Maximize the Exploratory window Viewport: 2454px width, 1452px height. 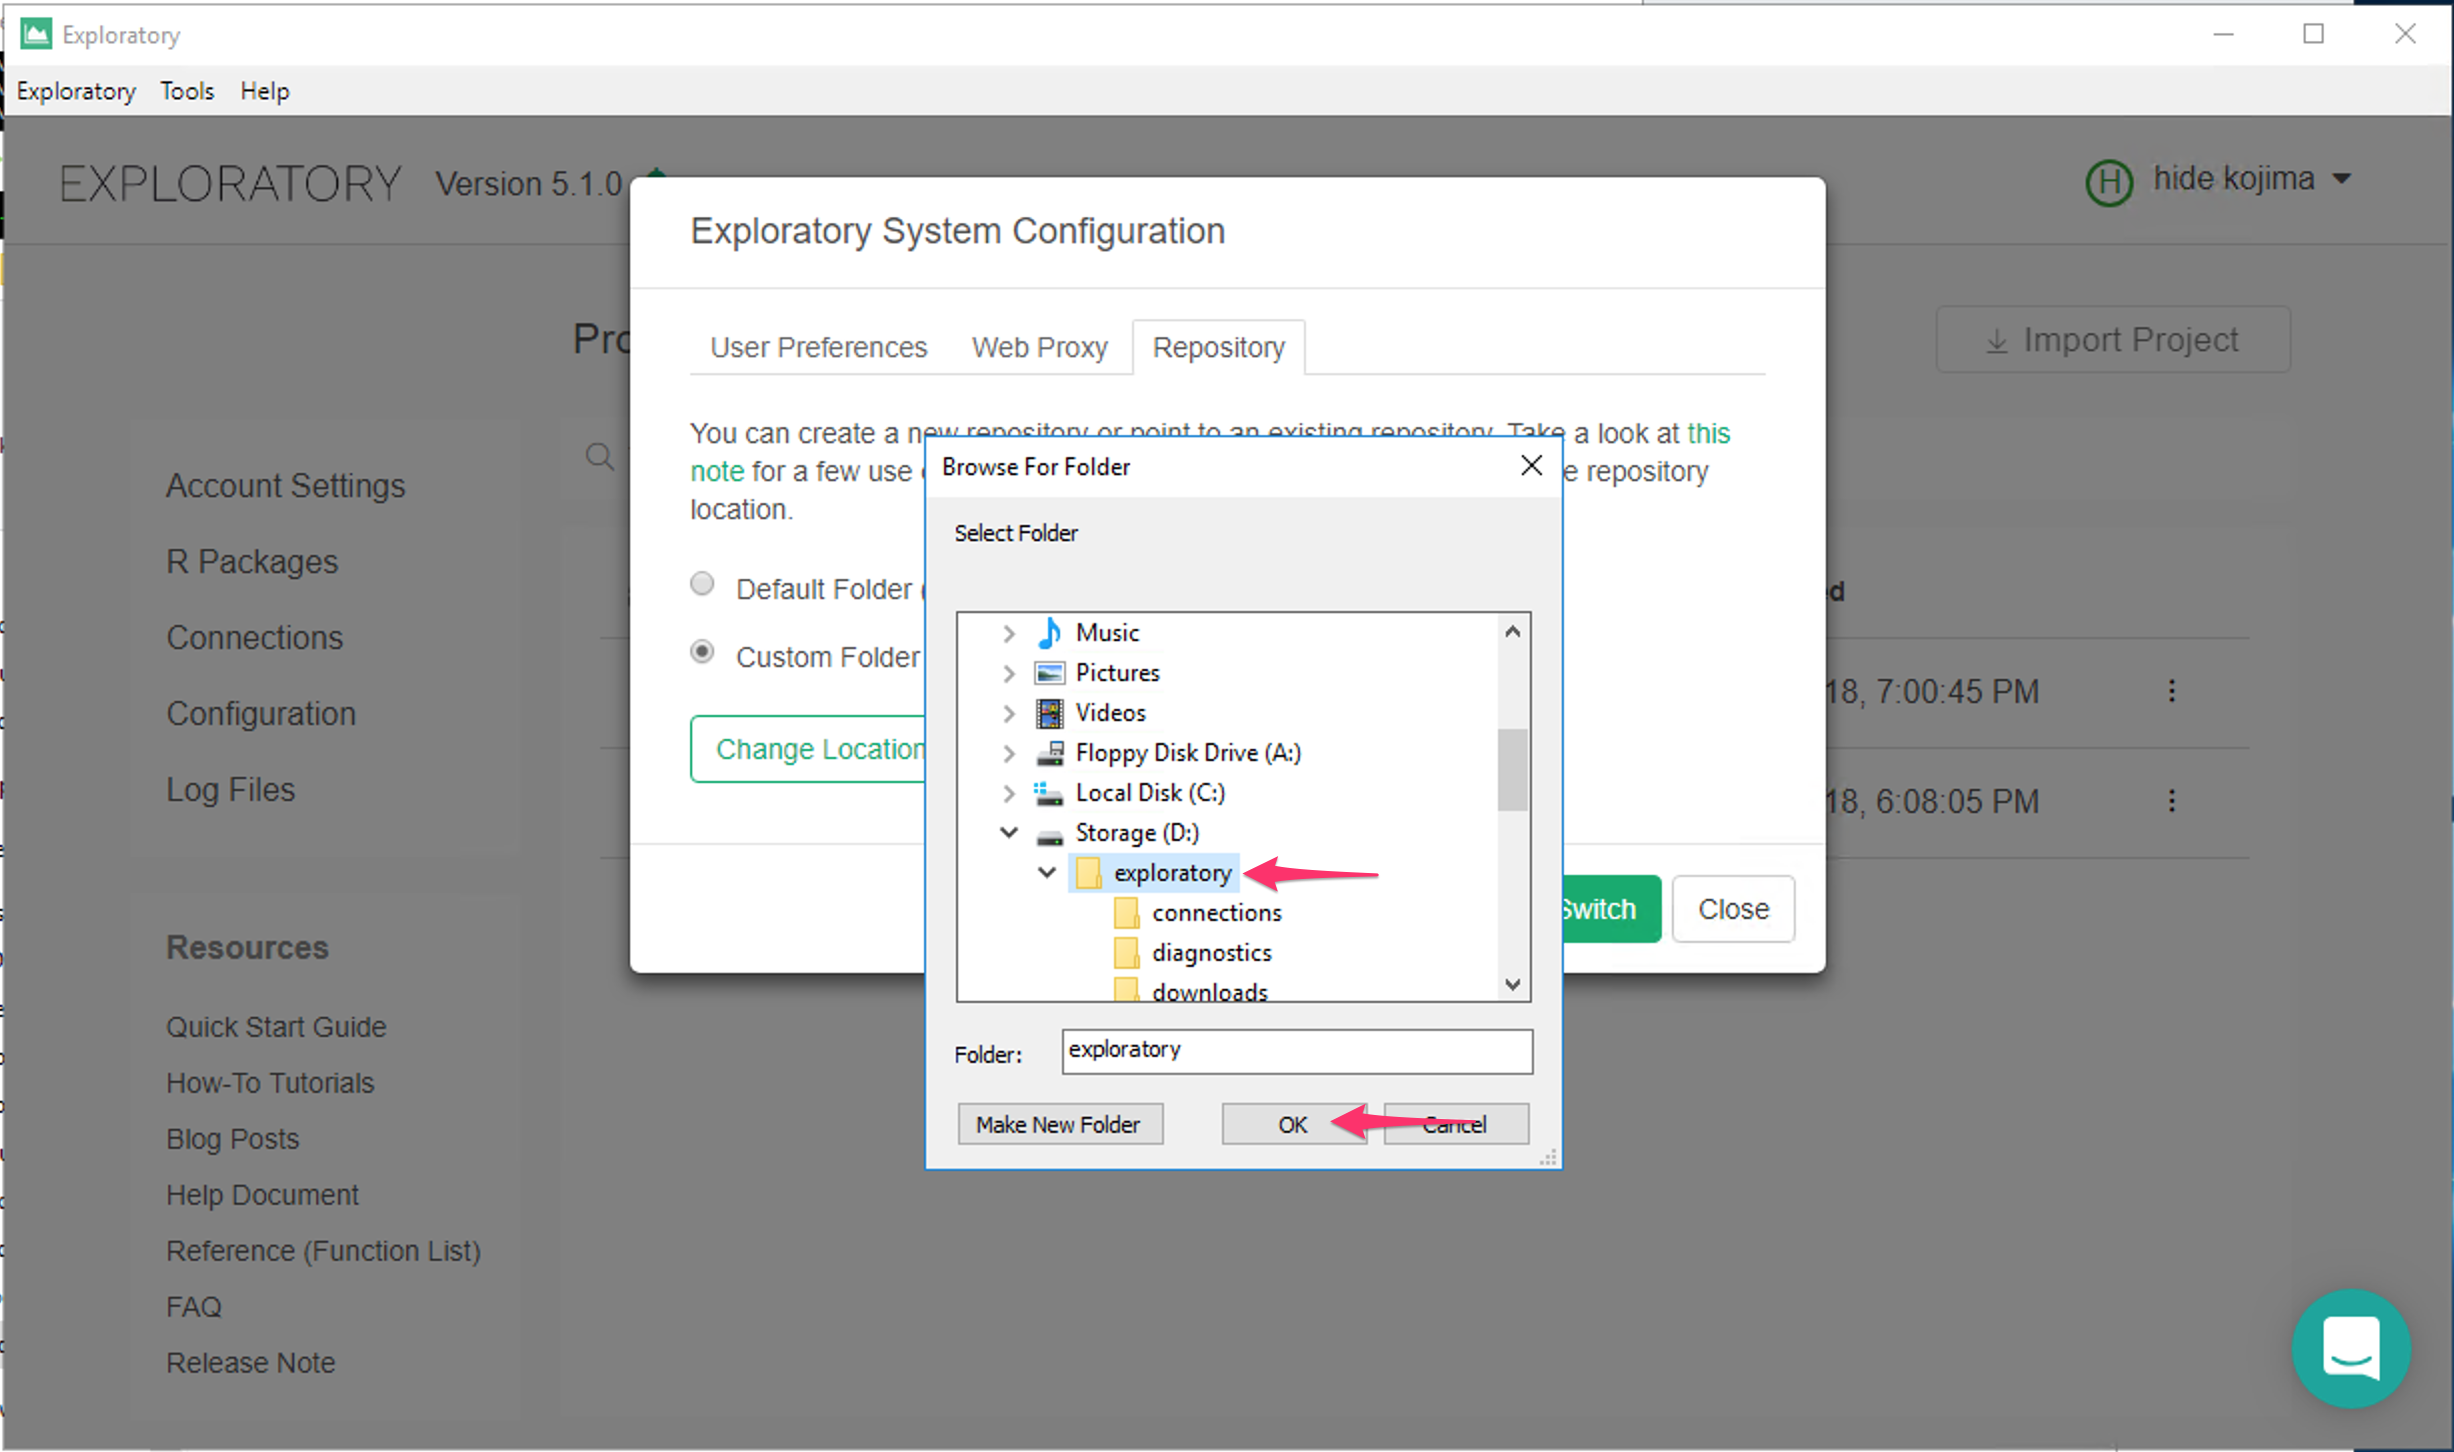(2313, 34)
